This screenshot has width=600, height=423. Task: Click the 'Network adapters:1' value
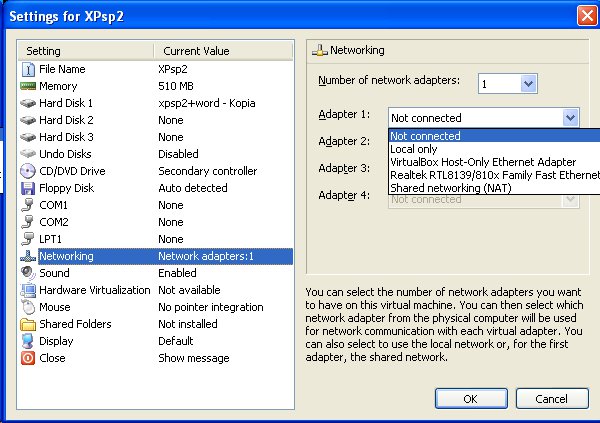(x=206, y=256)
